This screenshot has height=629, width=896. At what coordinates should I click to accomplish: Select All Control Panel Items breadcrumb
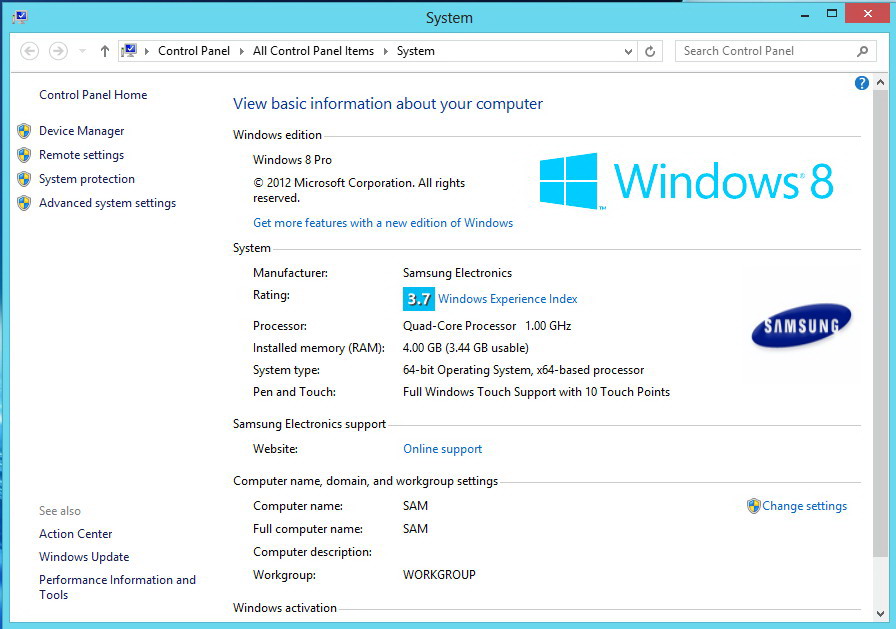coord(313,51)
